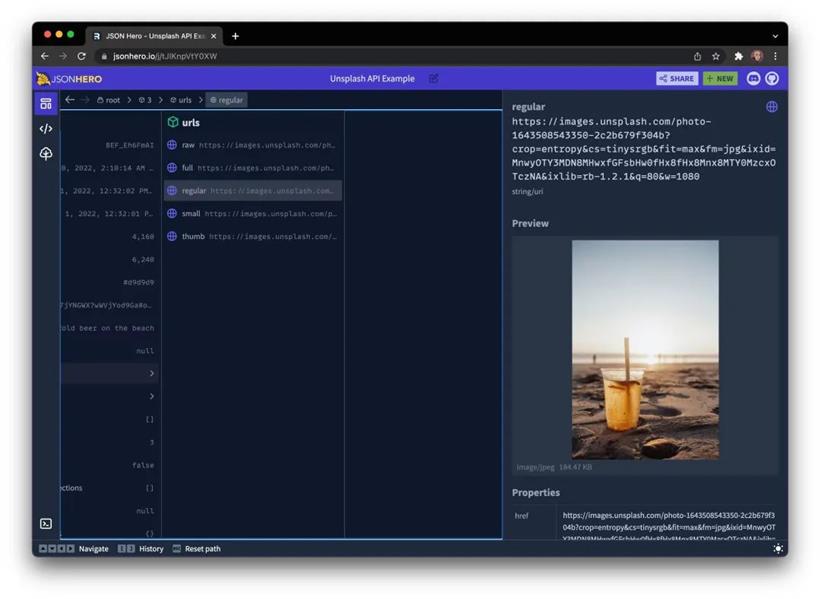
Task: Click the browser back button
Action: (44, 56)
